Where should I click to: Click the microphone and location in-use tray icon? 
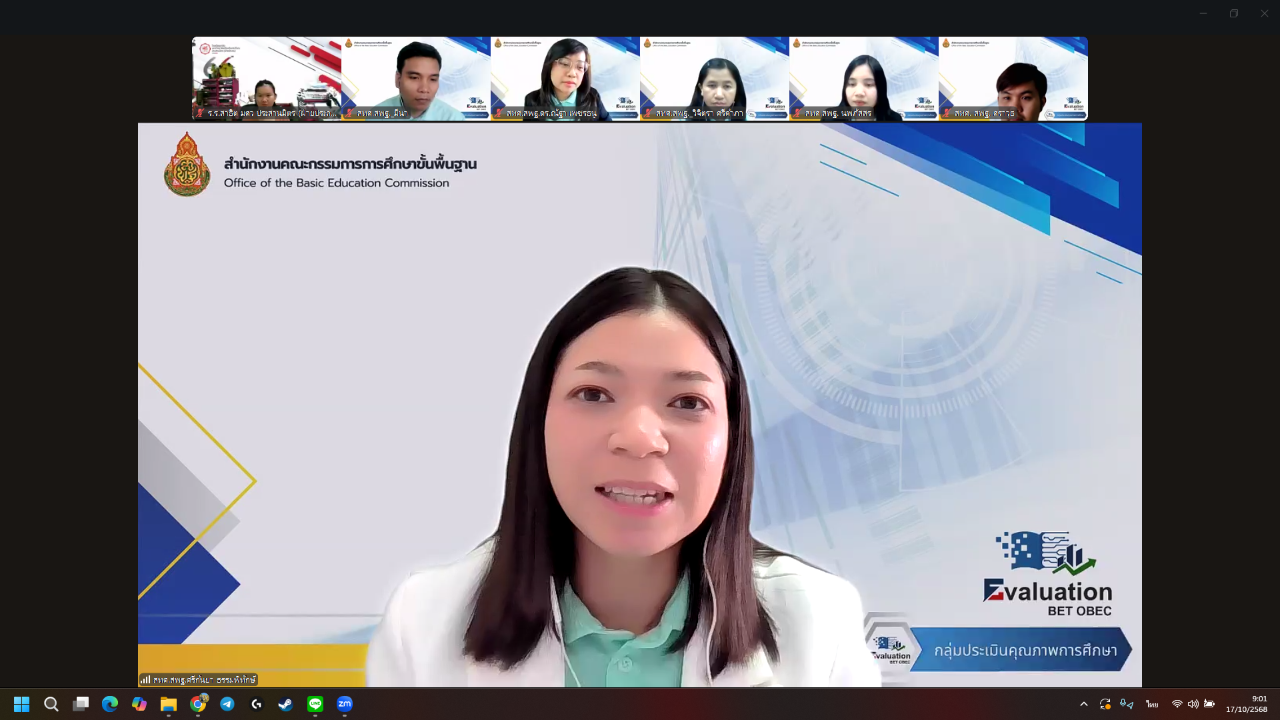[1127, 704]
